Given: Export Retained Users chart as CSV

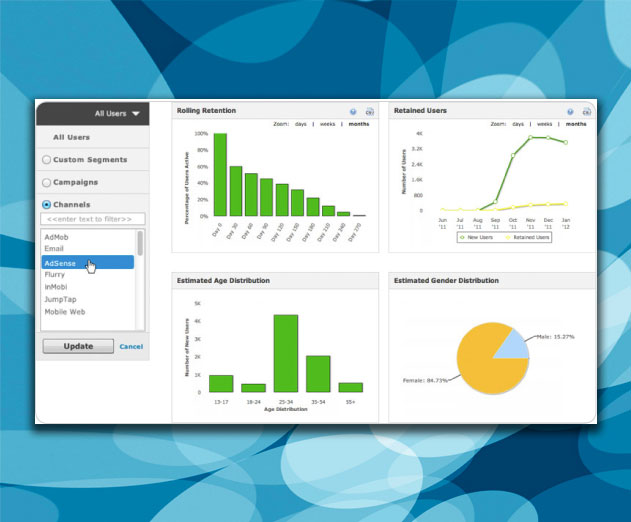Looking at the screenshot, I should (x=587, y=112).
